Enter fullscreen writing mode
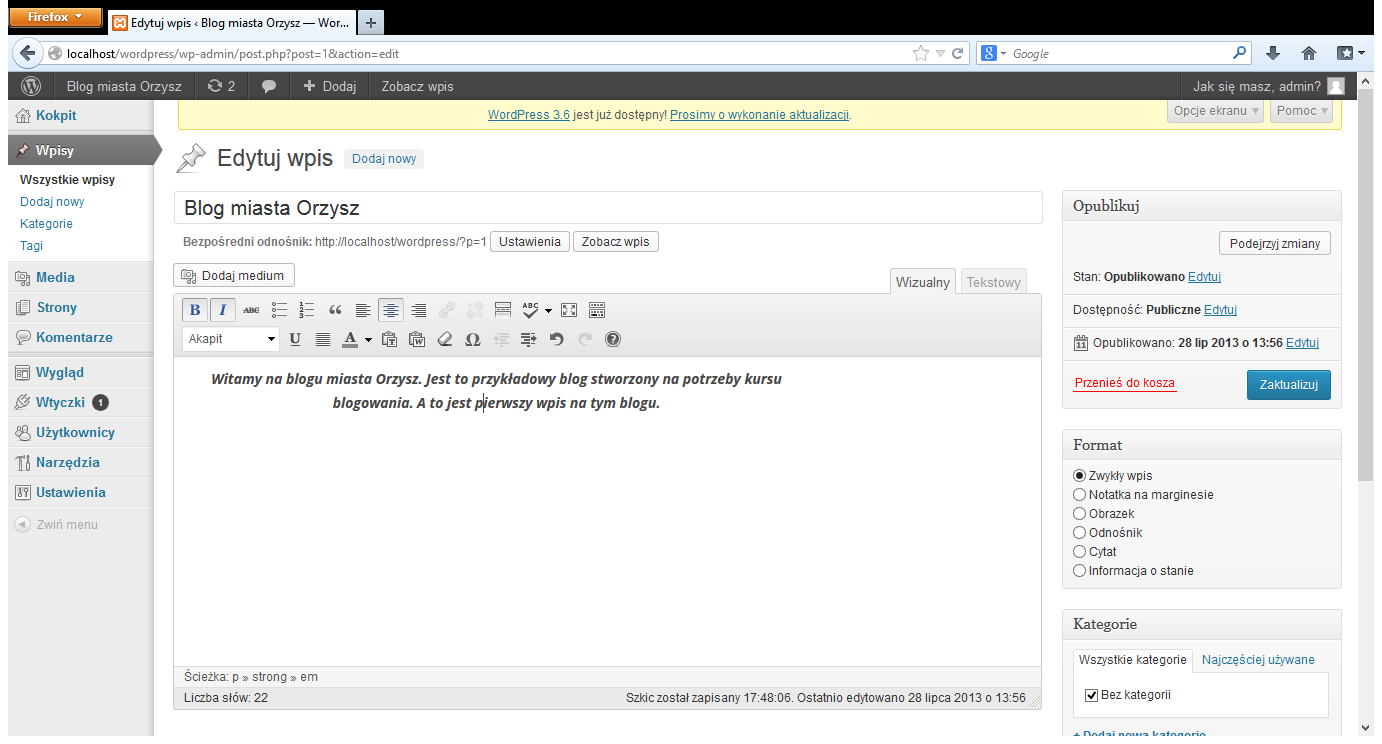This screenshot has height=744, width=1382. click(569, 310)
